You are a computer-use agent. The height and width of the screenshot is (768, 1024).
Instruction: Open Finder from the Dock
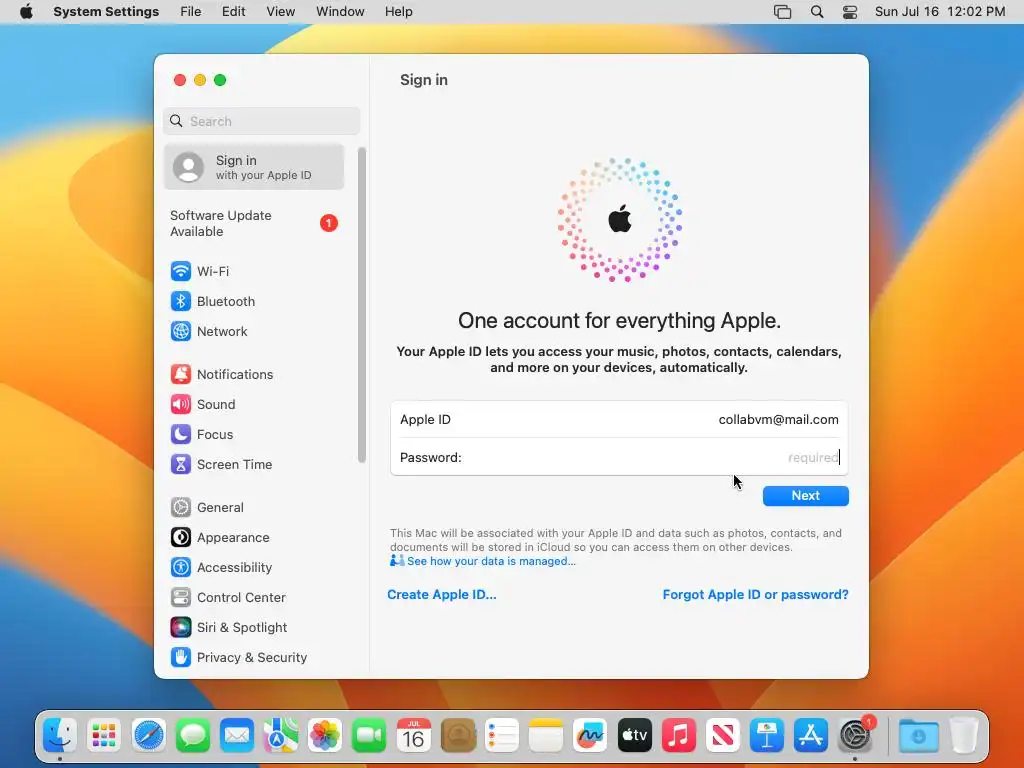point(59,736)
